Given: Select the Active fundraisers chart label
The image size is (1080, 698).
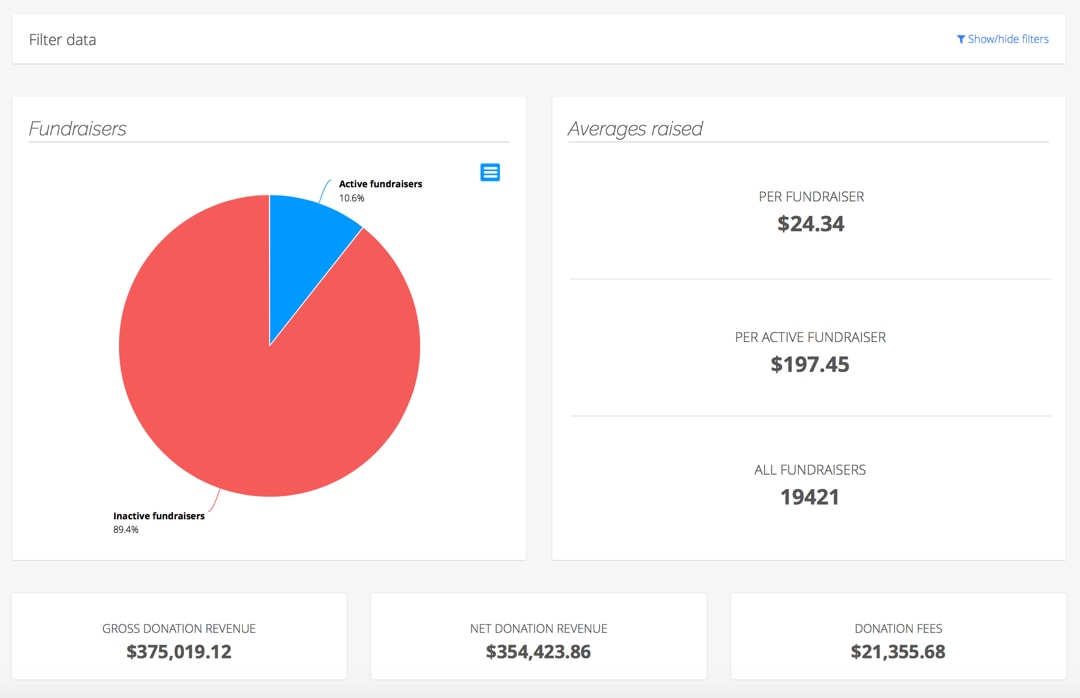Looking at the screenshot, I should point(380,184).
